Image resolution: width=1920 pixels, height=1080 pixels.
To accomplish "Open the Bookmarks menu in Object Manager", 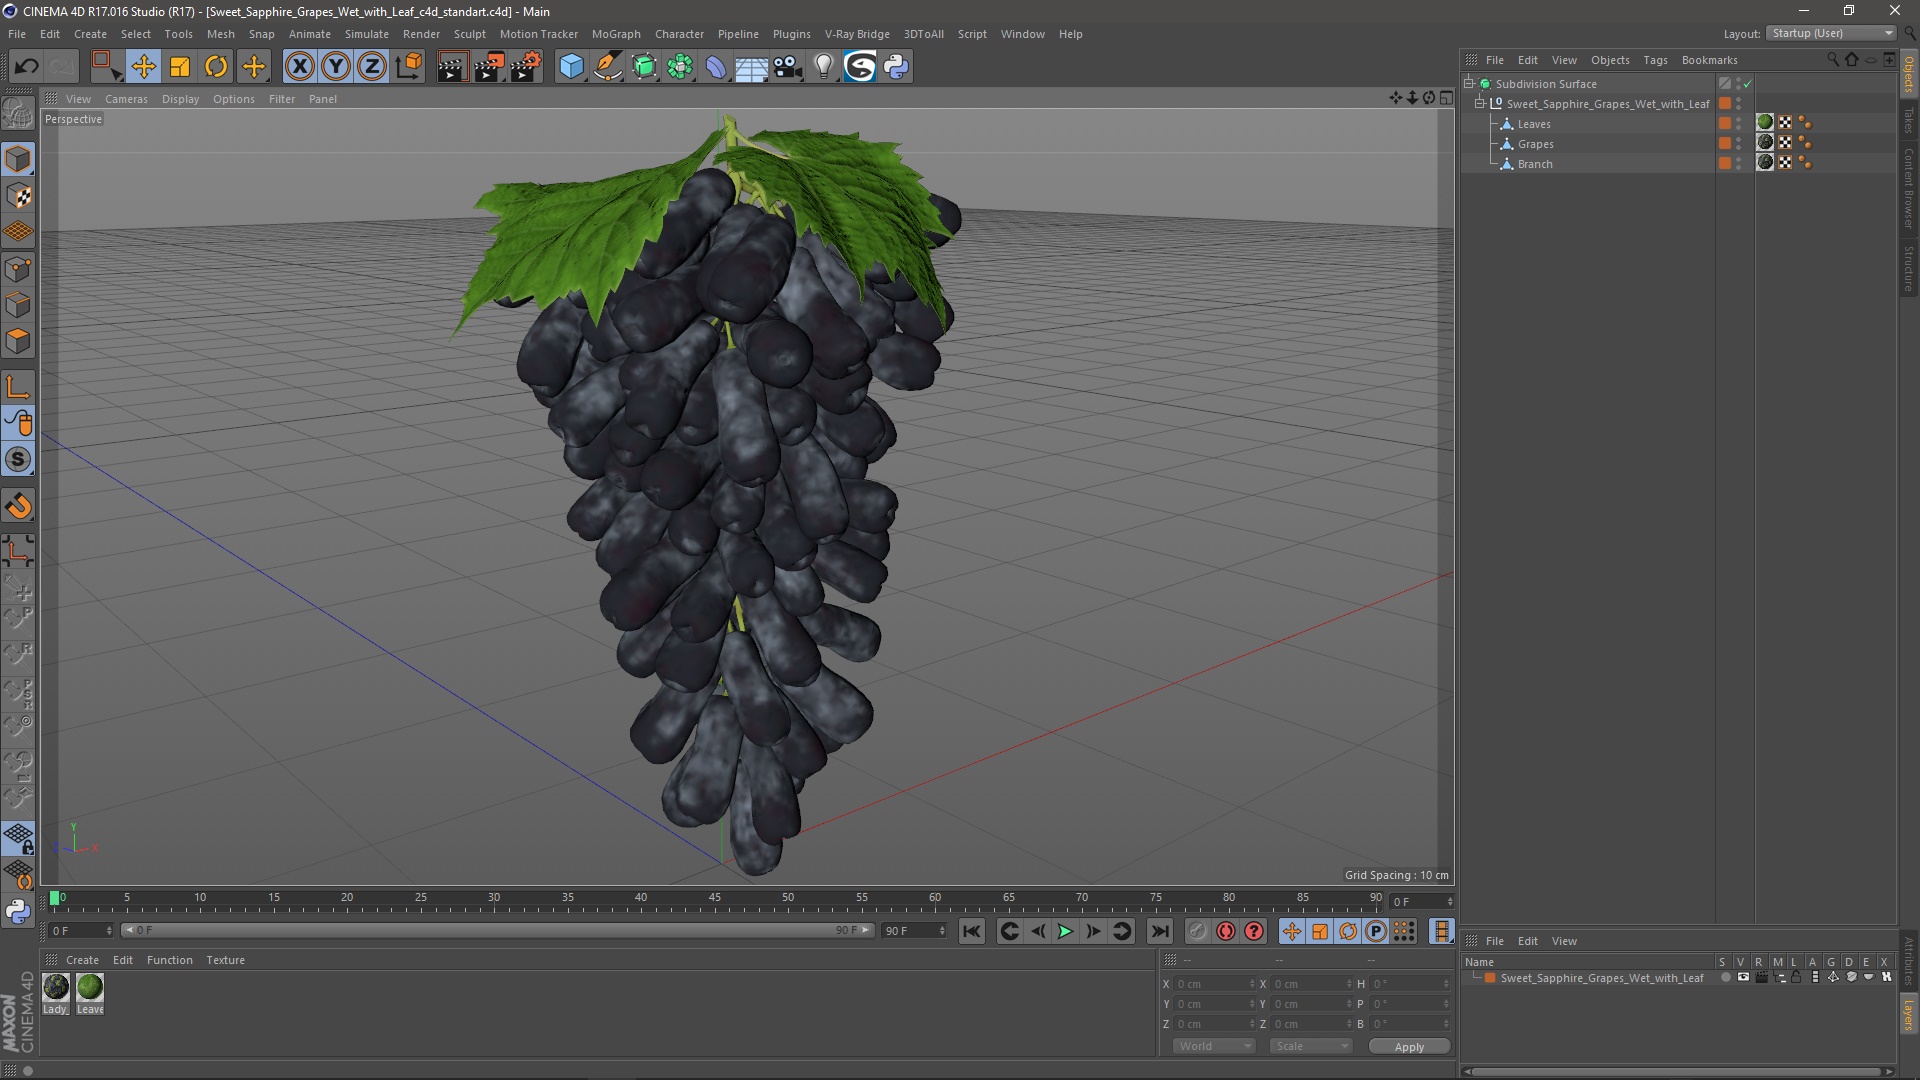I will point(1709,60).
